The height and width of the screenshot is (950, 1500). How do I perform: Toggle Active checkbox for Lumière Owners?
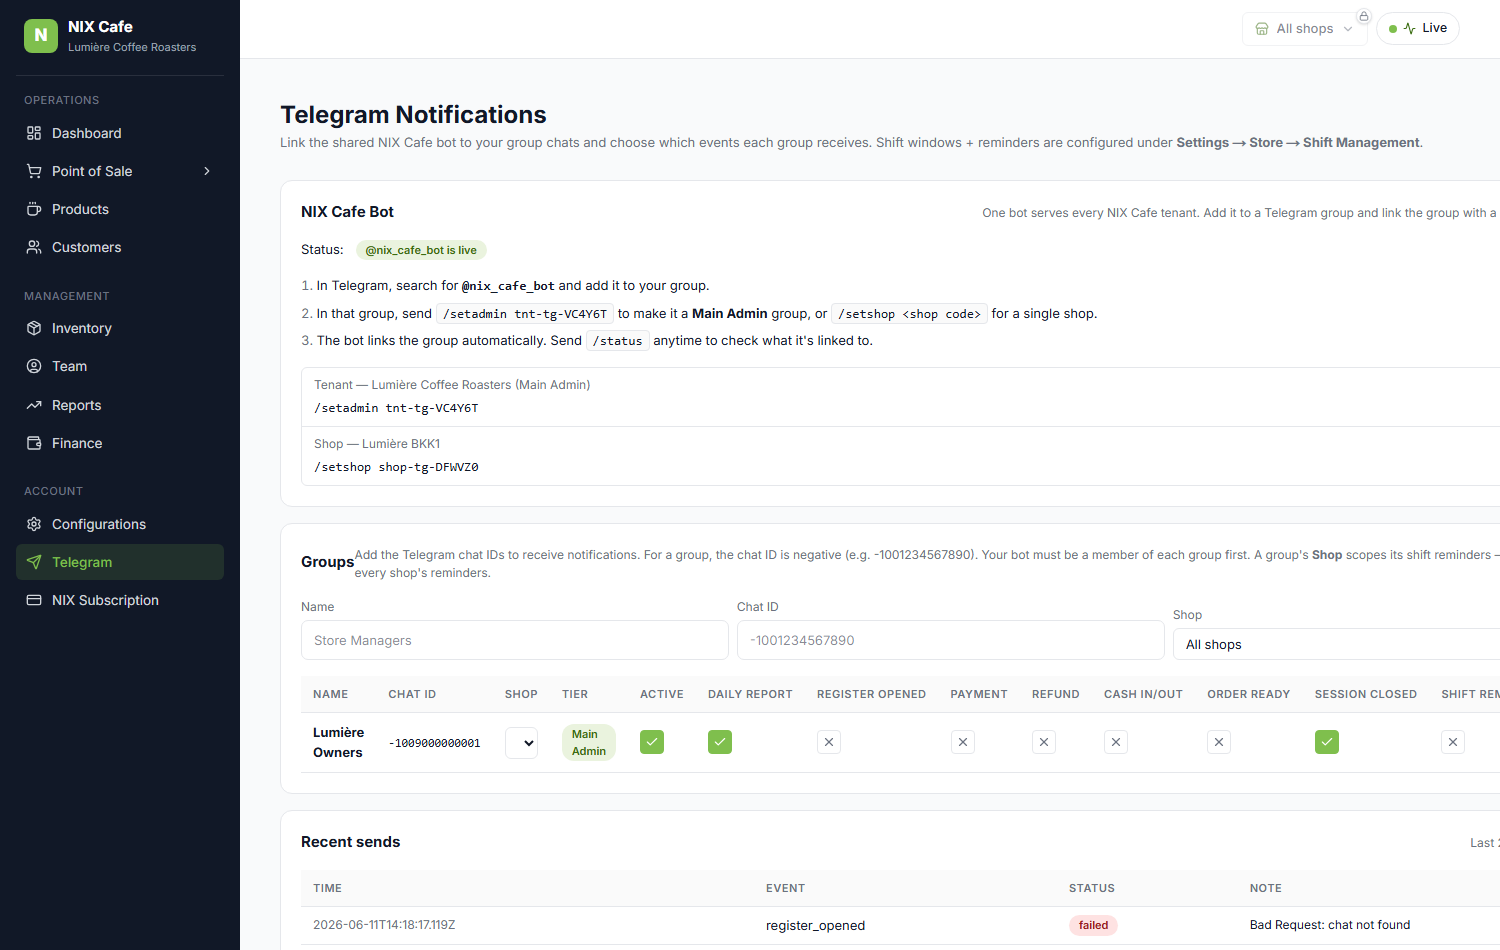(652, 742)
